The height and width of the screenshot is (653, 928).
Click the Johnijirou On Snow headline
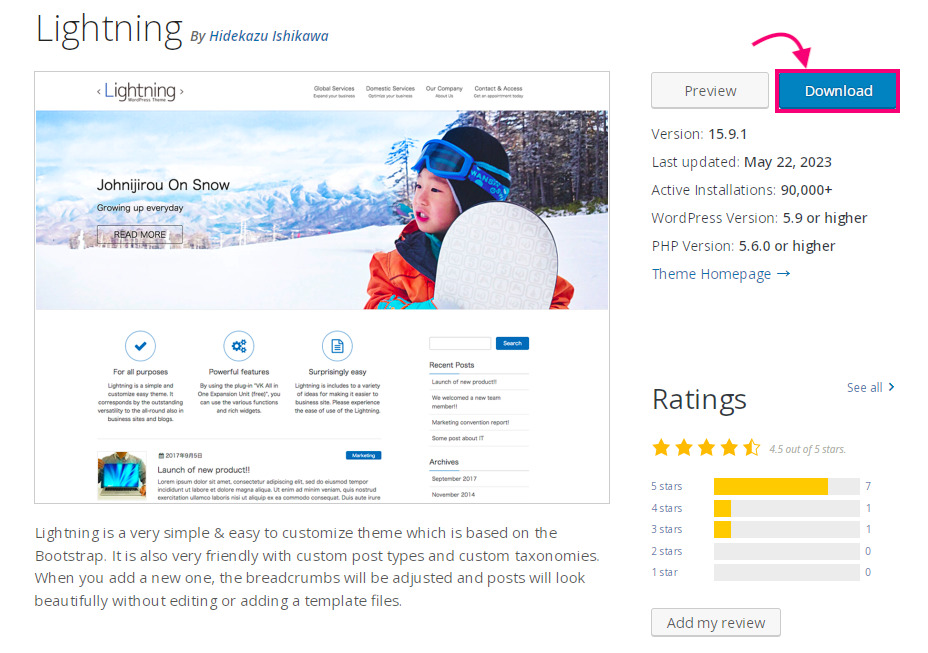[163, 185]
